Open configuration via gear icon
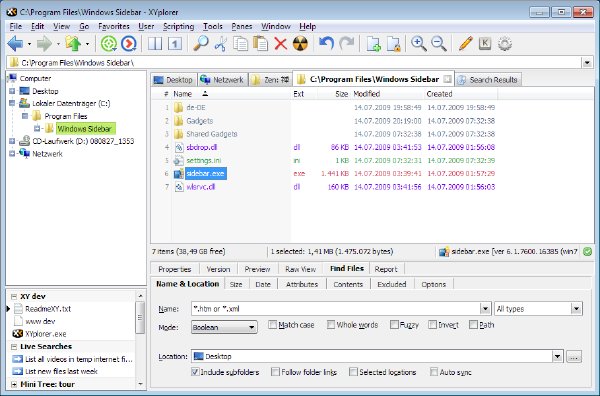The width and height of the screenshot is (600, 396). 505,44
